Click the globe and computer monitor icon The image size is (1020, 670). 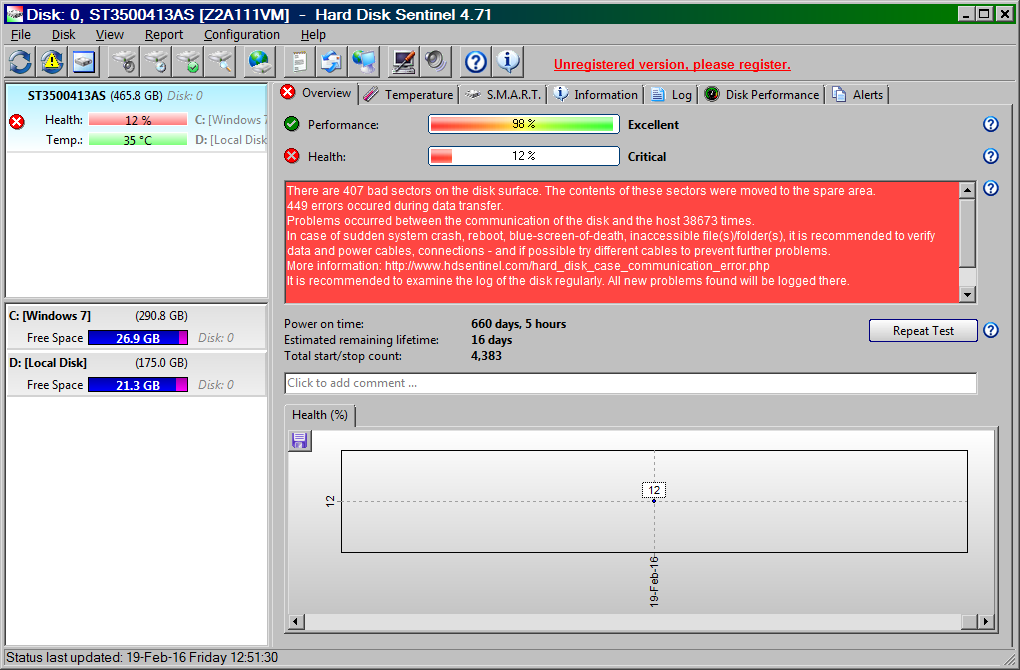tap(364, 62)
